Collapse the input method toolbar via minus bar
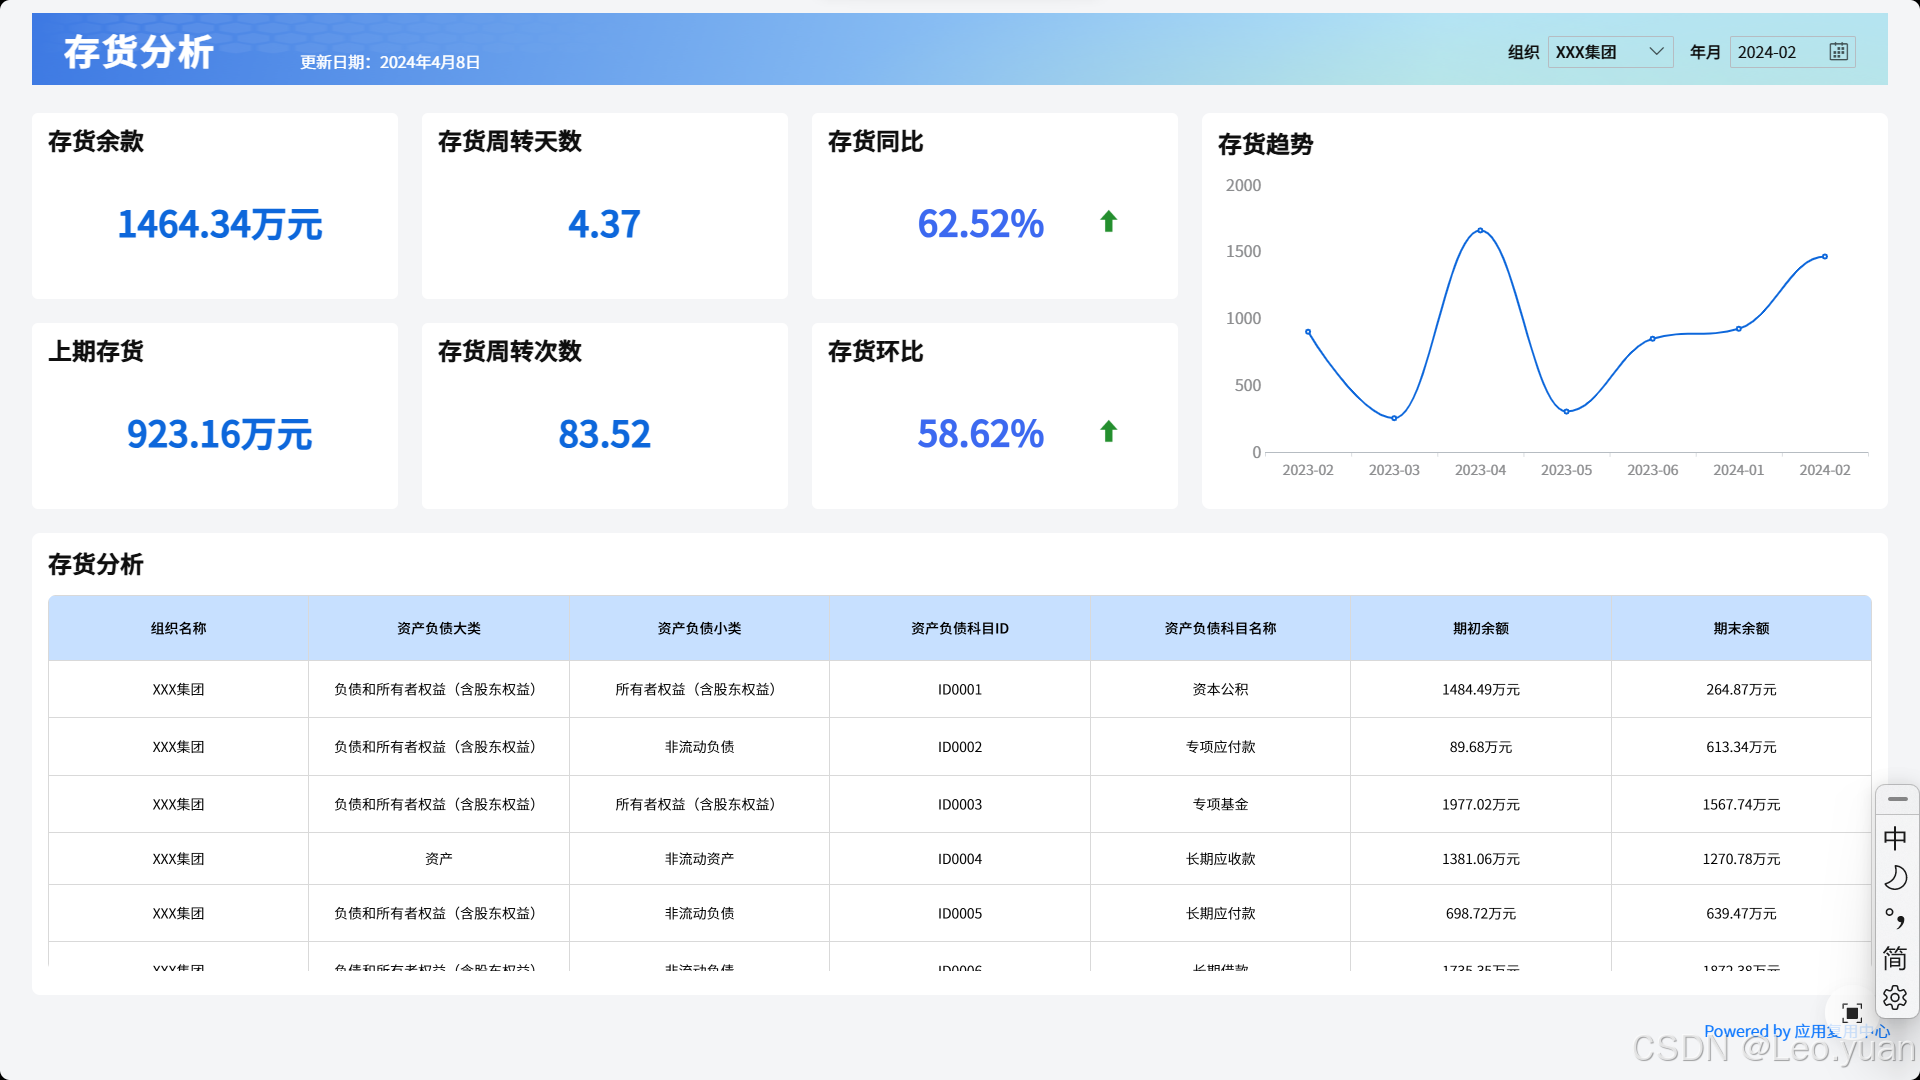This screenshot has width=1920, height=1080. tap(1897, 800)
